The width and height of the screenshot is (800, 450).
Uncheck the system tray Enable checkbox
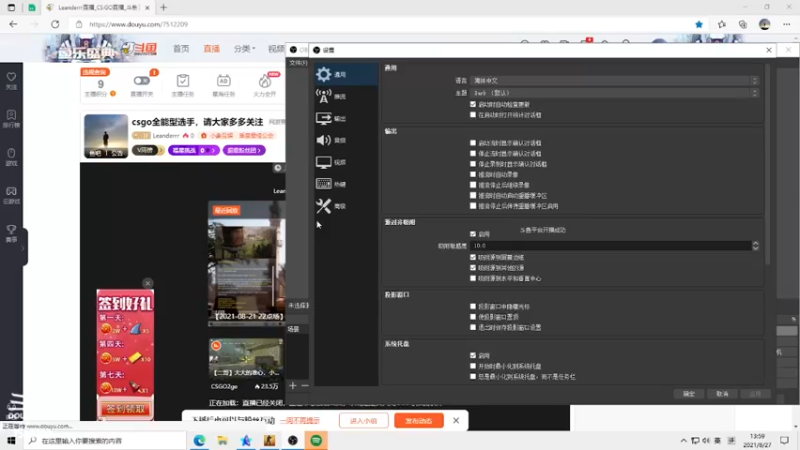473,355
